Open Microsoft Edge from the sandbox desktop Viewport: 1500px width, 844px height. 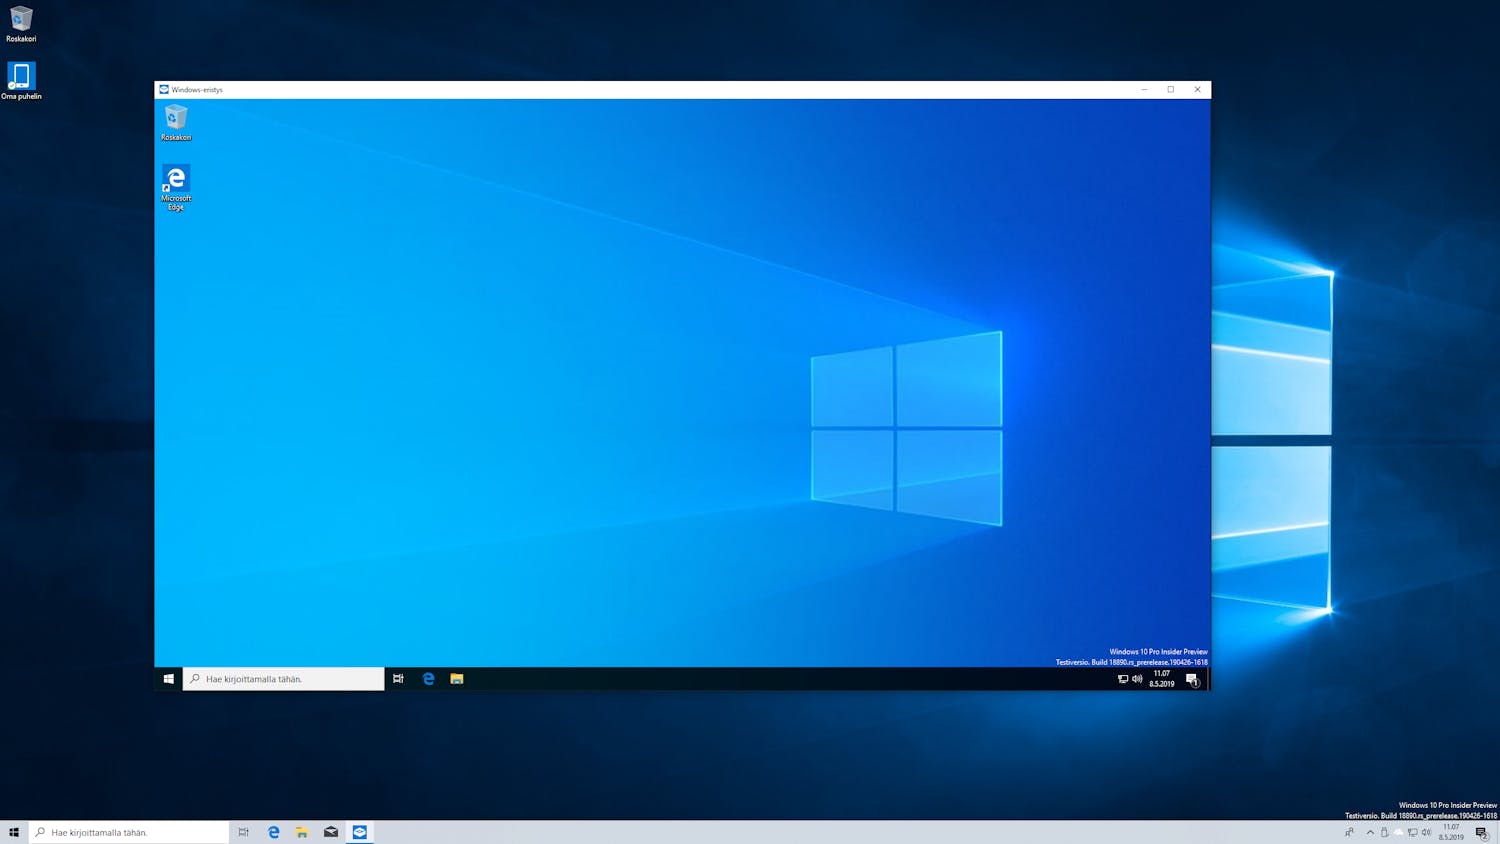[176, 182]
